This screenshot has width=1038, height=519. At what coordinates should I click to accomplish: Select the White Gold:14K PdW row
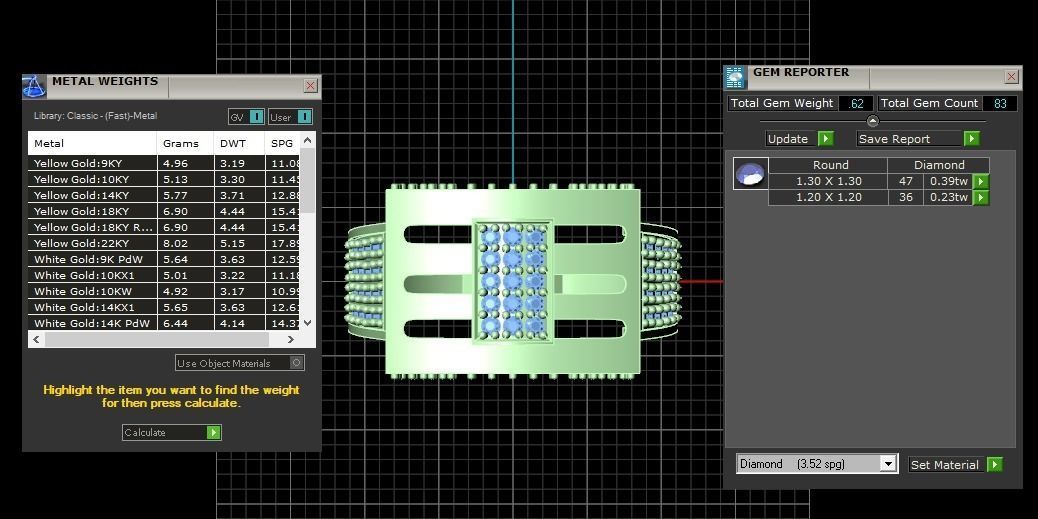tap(164, 323)
